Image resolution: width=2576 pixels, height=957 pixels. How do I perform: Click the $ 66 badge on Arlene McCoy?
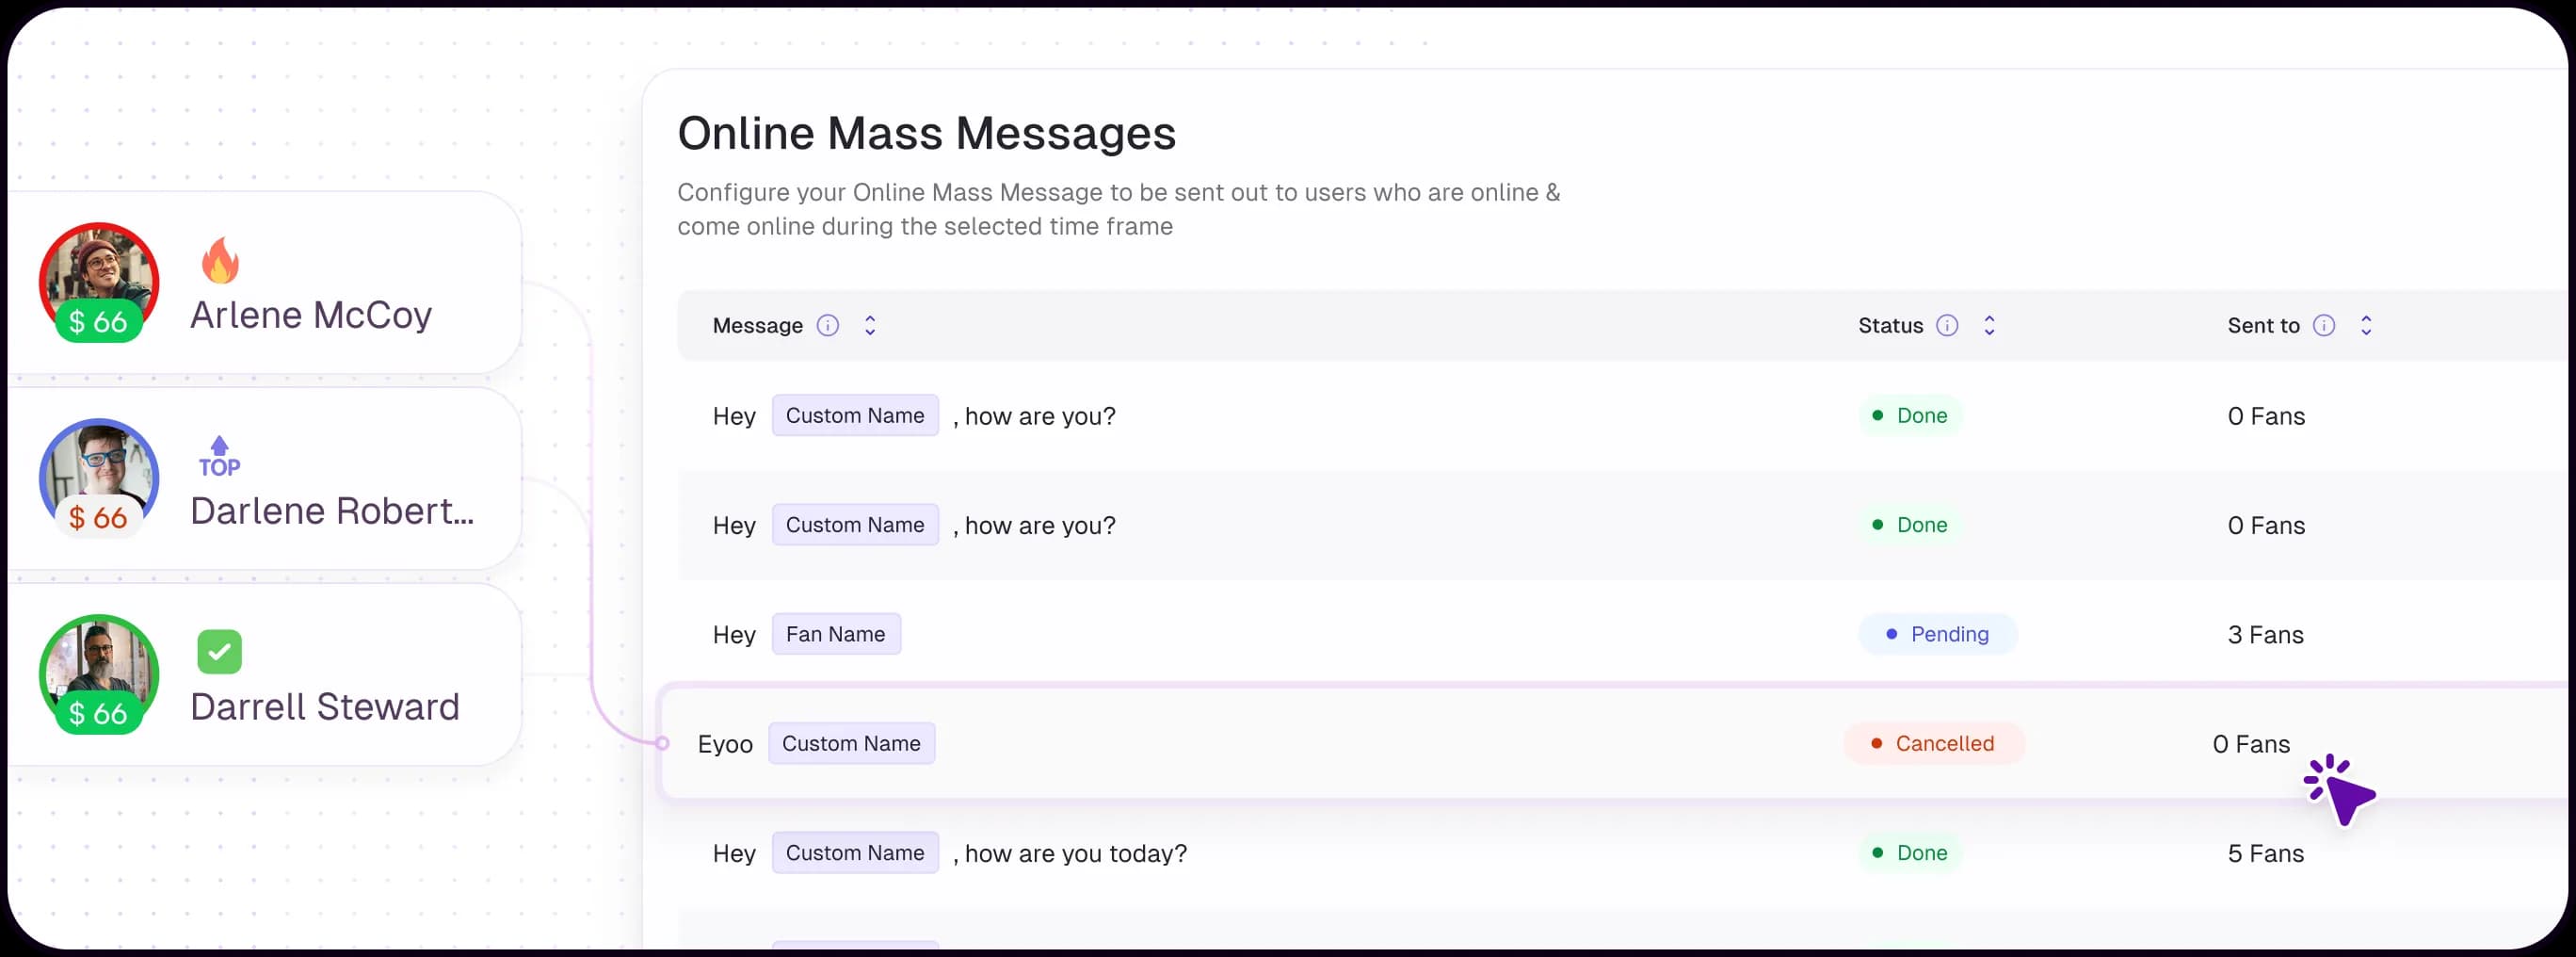(98, 321)
